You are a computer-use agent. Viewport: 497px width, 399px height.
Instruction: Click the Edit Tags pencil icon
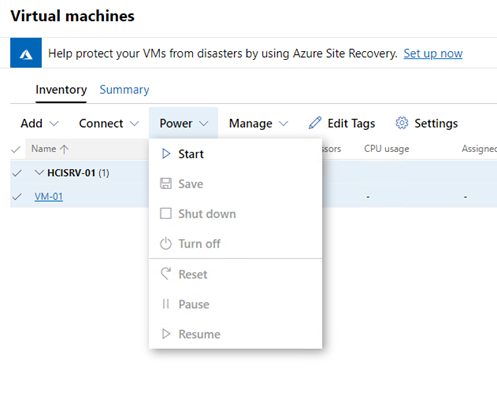pos(315,123)
